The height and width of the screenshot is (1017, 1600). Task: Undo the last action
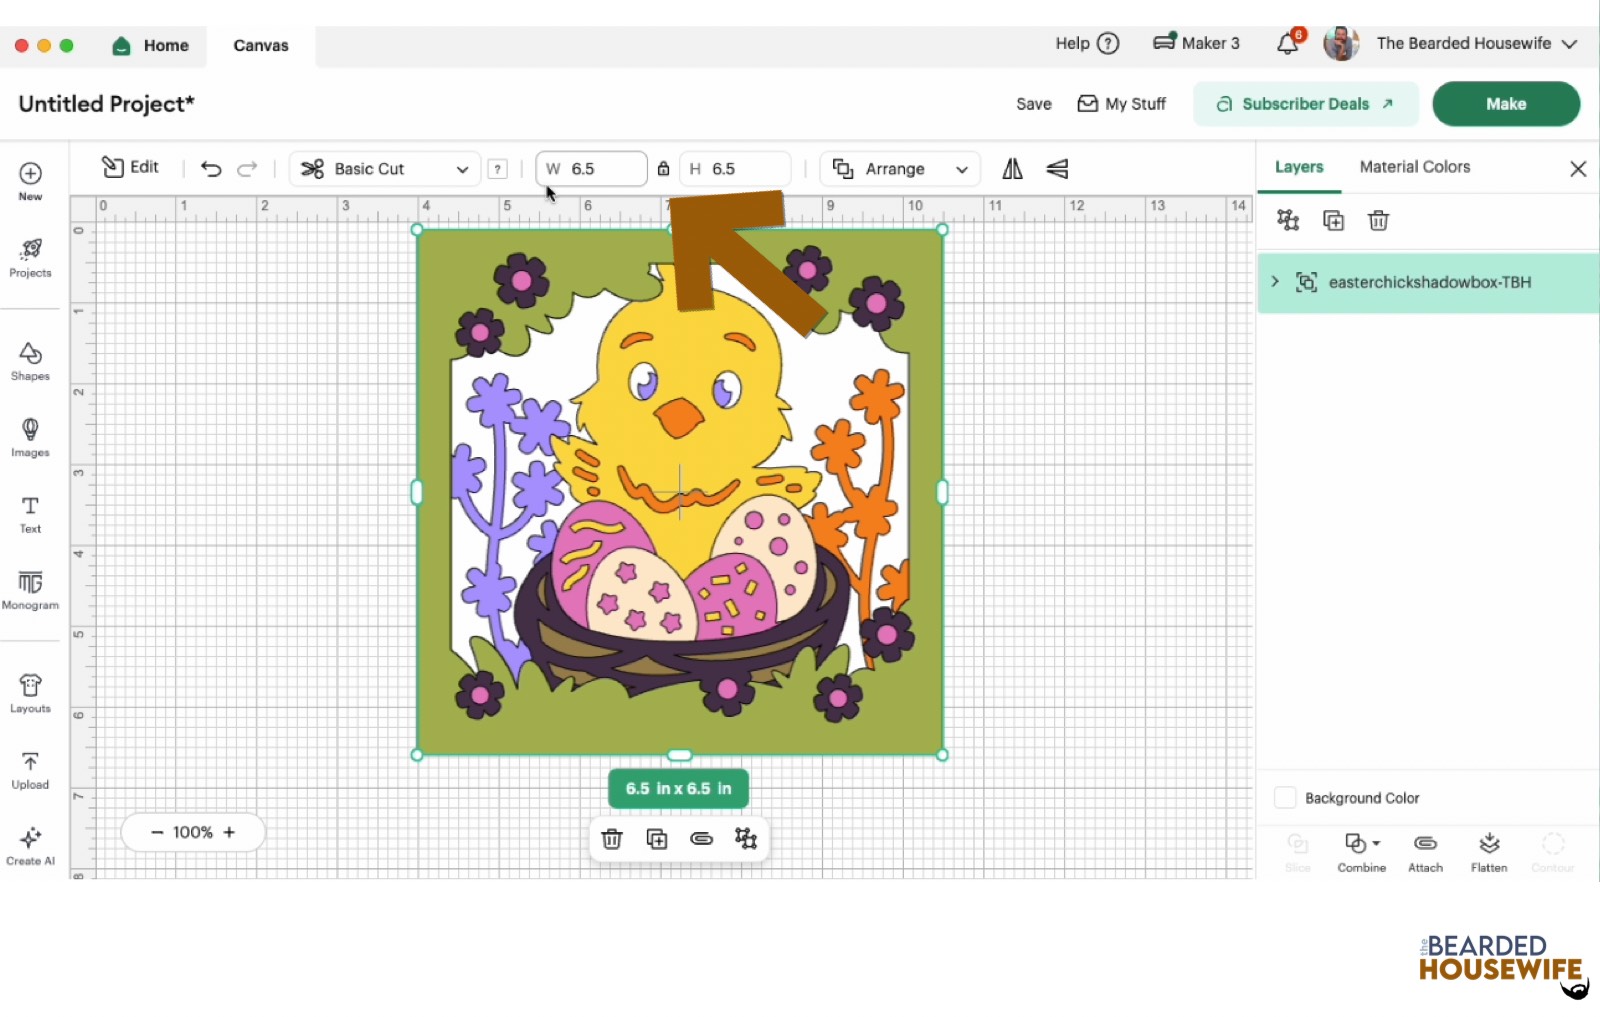[211, 169]
